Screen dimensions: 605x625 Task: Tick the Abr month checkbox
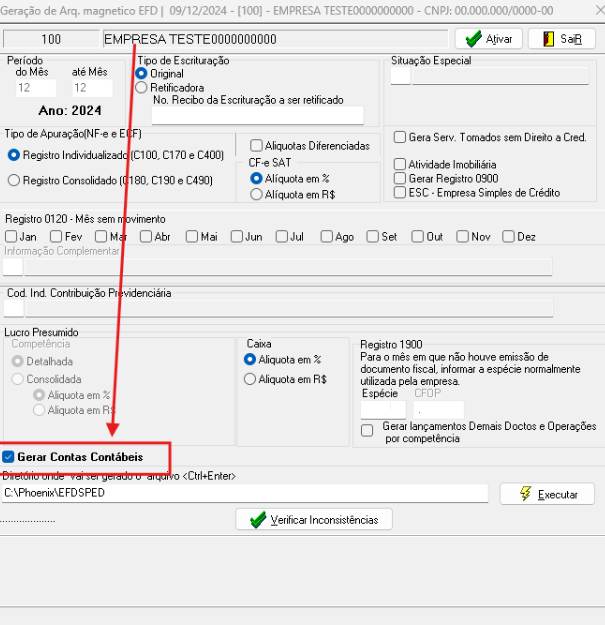coord(146,236)
